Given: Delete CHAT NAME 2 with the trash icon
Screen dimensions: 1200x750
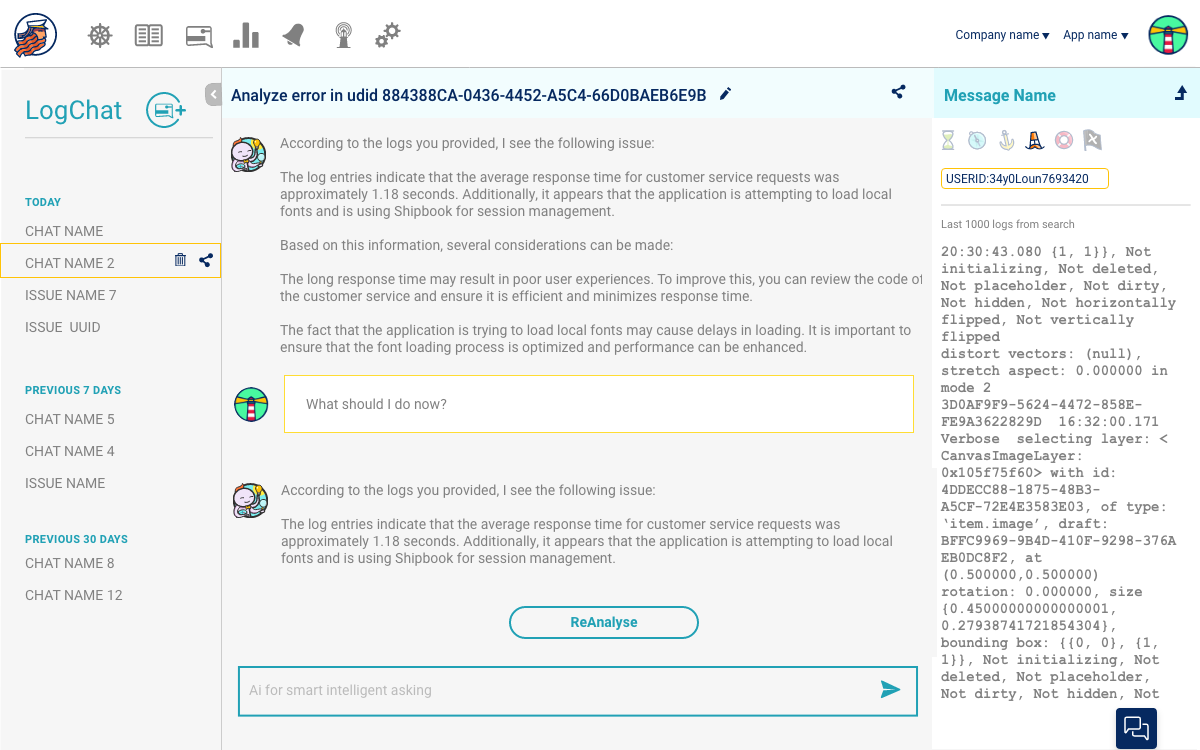Looking at the screenshot, I should [x=180, y=260].
